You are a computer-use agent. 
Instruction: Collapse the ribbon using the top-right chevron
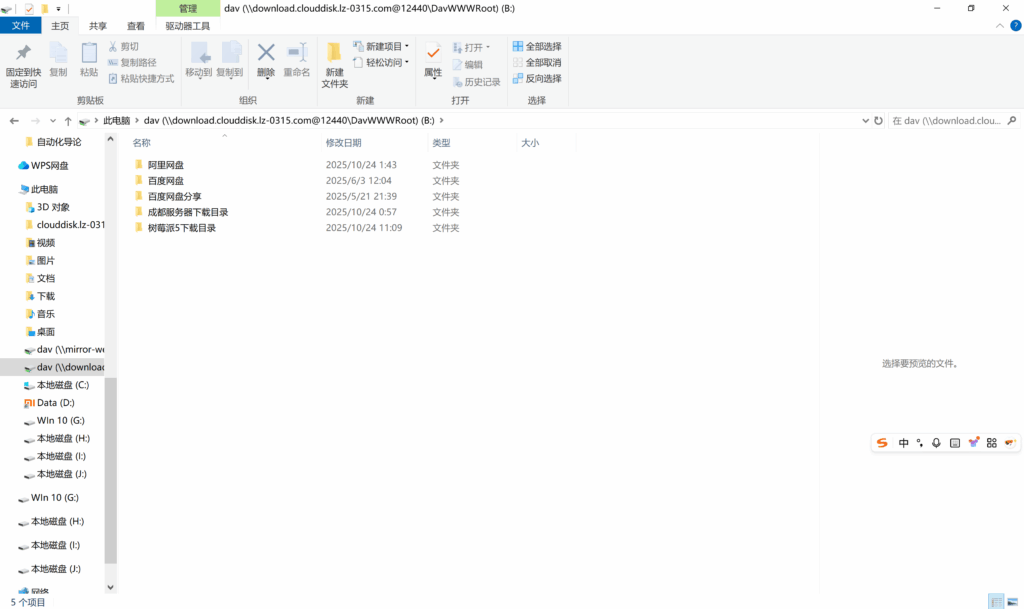pos(1001,26)
